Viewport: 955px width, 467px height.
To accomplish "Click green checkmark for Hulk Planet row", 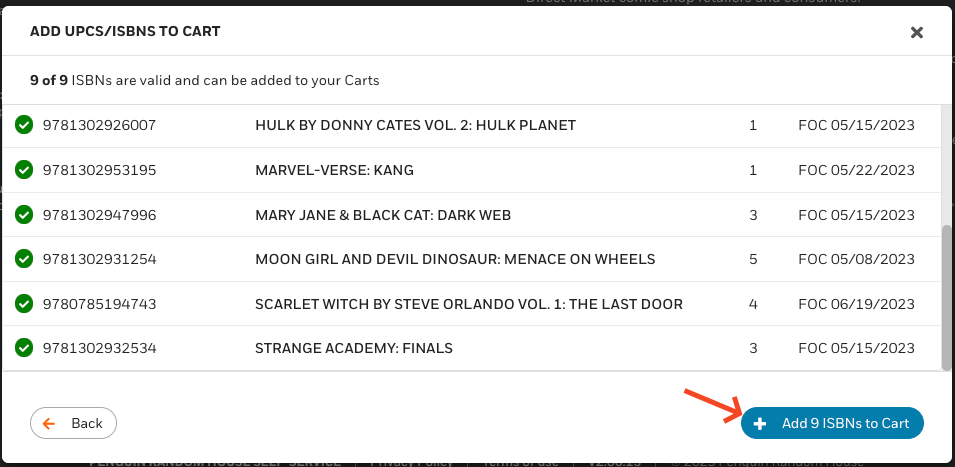I will pos(24,126).
